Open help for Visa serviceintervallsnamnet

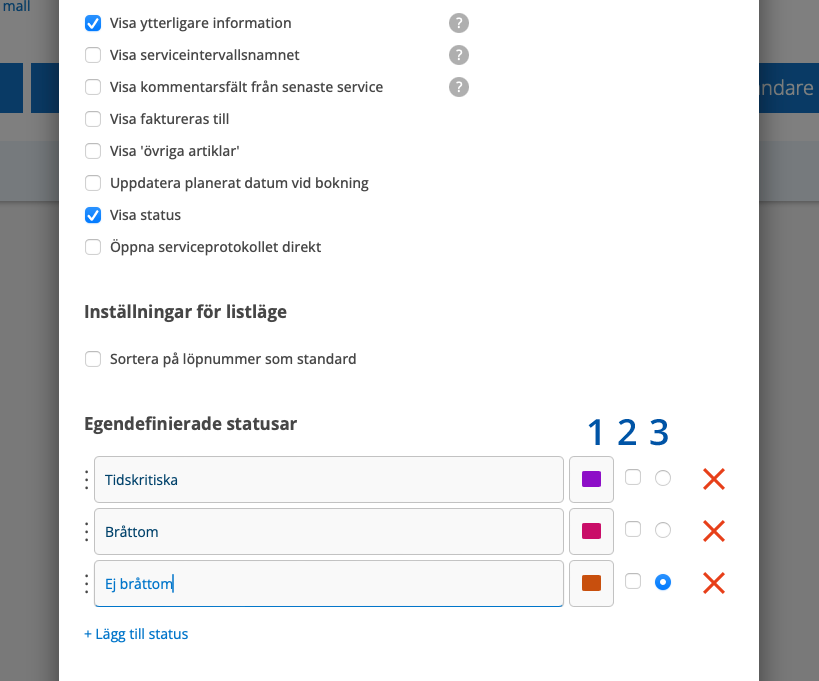[459, 55]
